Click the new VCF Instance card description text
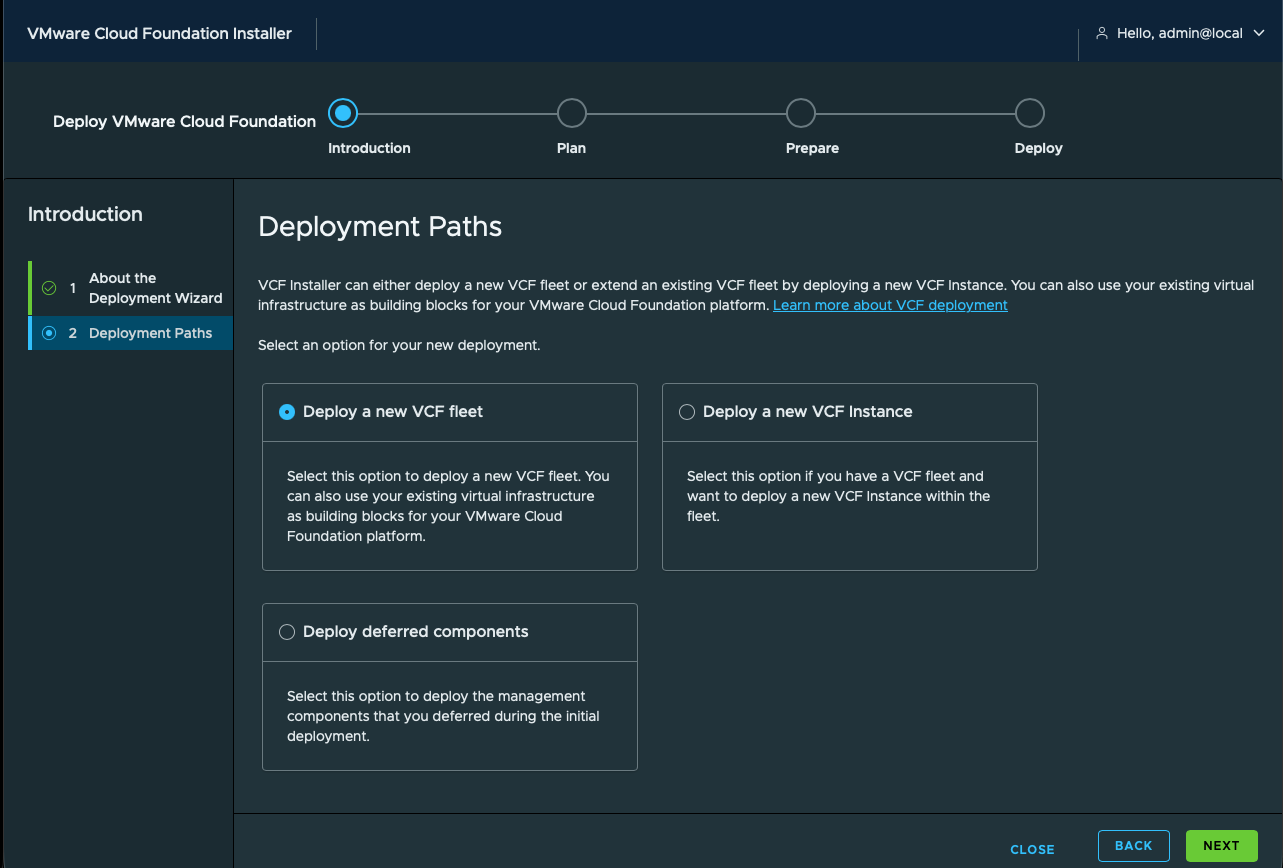Screen dimensions: 1283x868 (839, 496)
